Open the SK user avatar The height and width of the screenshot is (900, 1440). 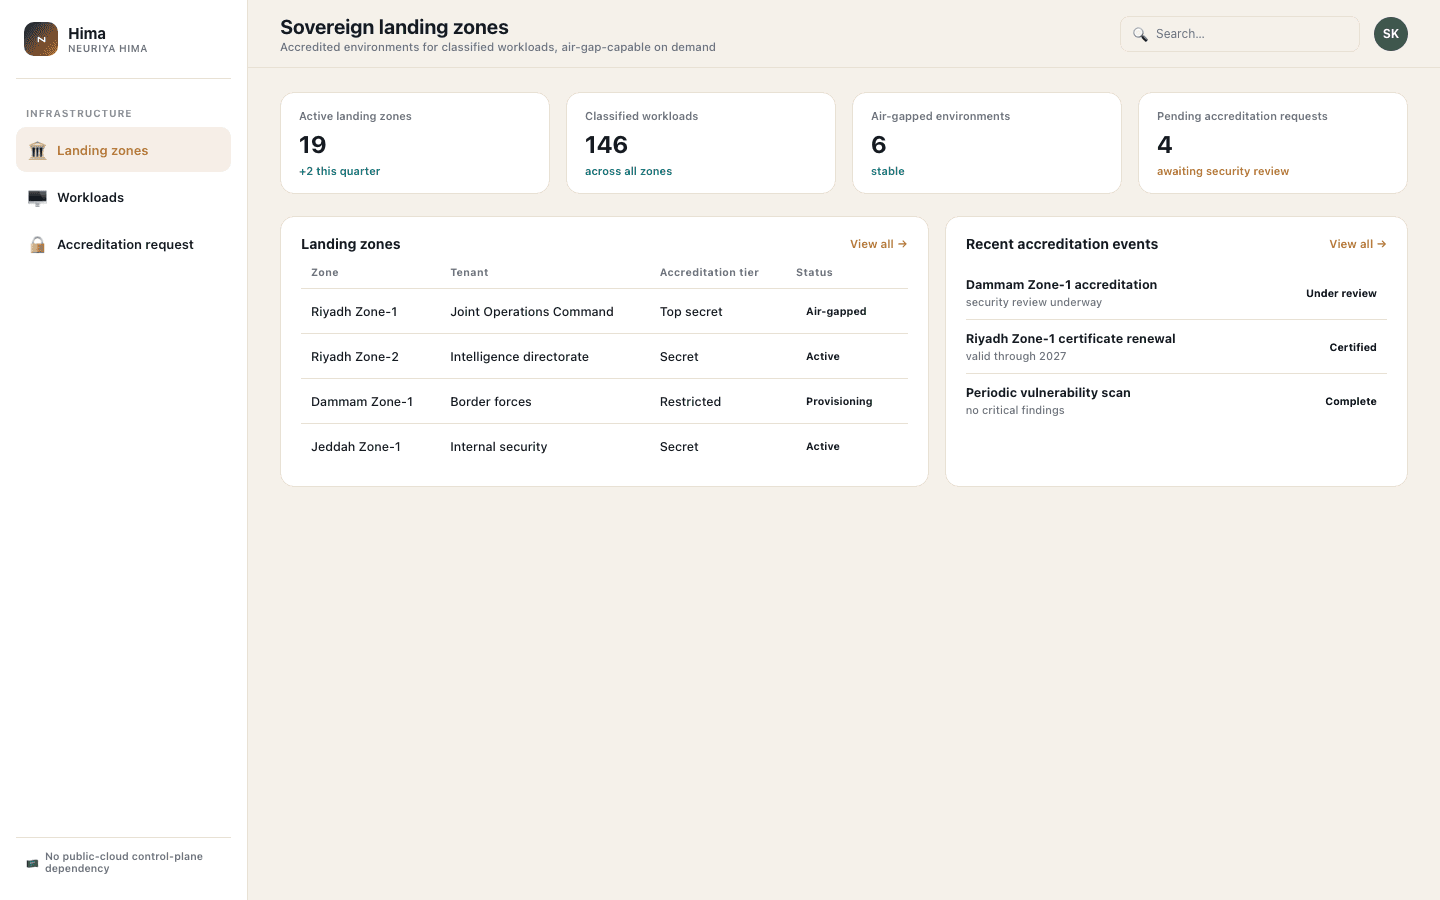tap(1391, 34)
